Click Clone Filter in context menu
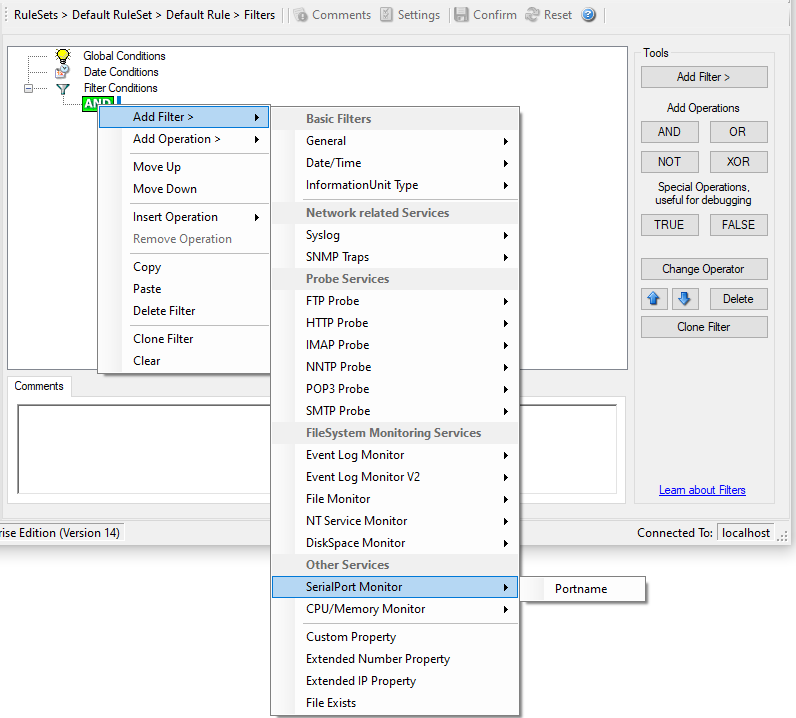The image size is (796, 718). [163, 339]
